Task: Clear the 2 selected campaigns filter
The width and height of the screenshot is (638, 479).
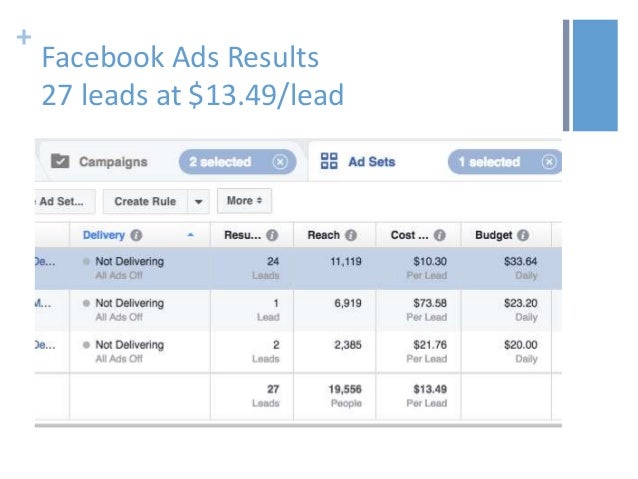Action: tap(280, 162)
